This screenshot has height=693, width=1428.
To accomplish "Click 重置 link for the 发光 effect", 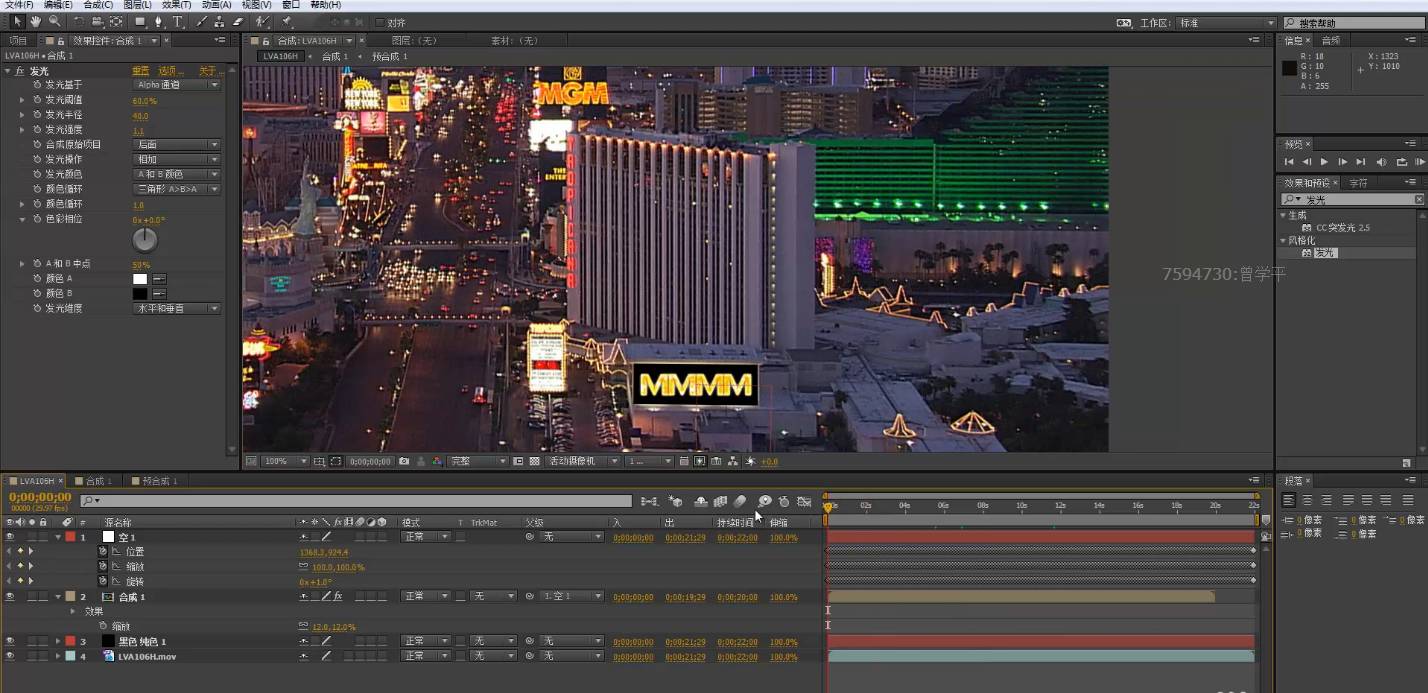I will coord(141,71).
